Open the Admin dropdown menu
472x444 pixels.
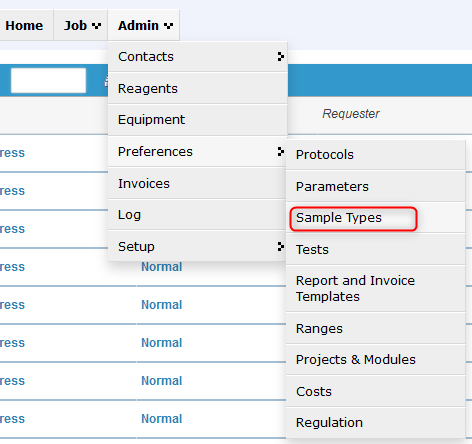pos(144,25)
